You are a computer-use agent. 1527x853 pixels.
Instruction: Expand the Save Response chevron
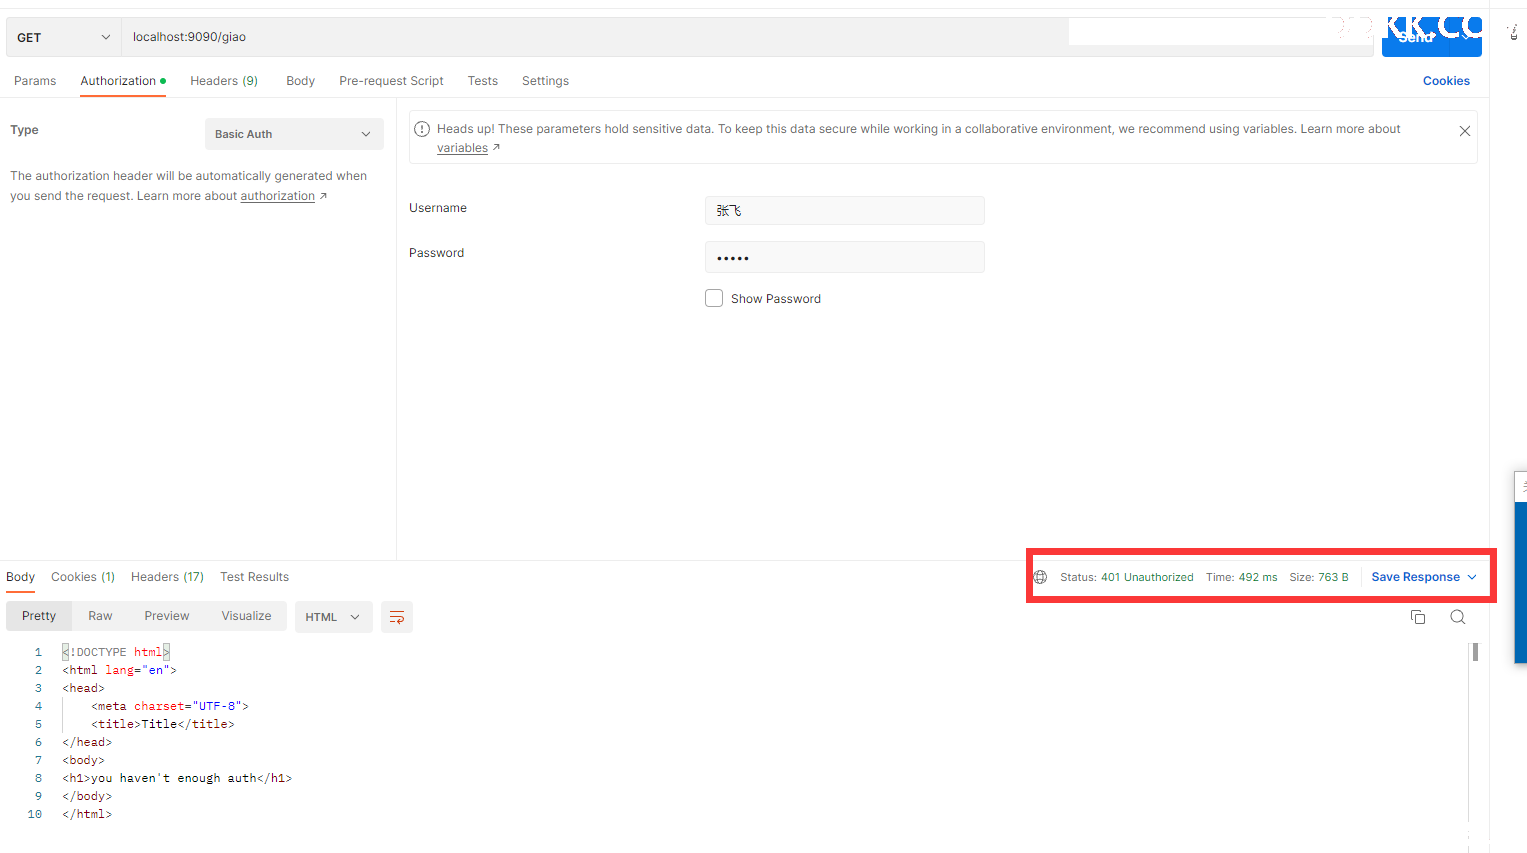coord(1472,577)
